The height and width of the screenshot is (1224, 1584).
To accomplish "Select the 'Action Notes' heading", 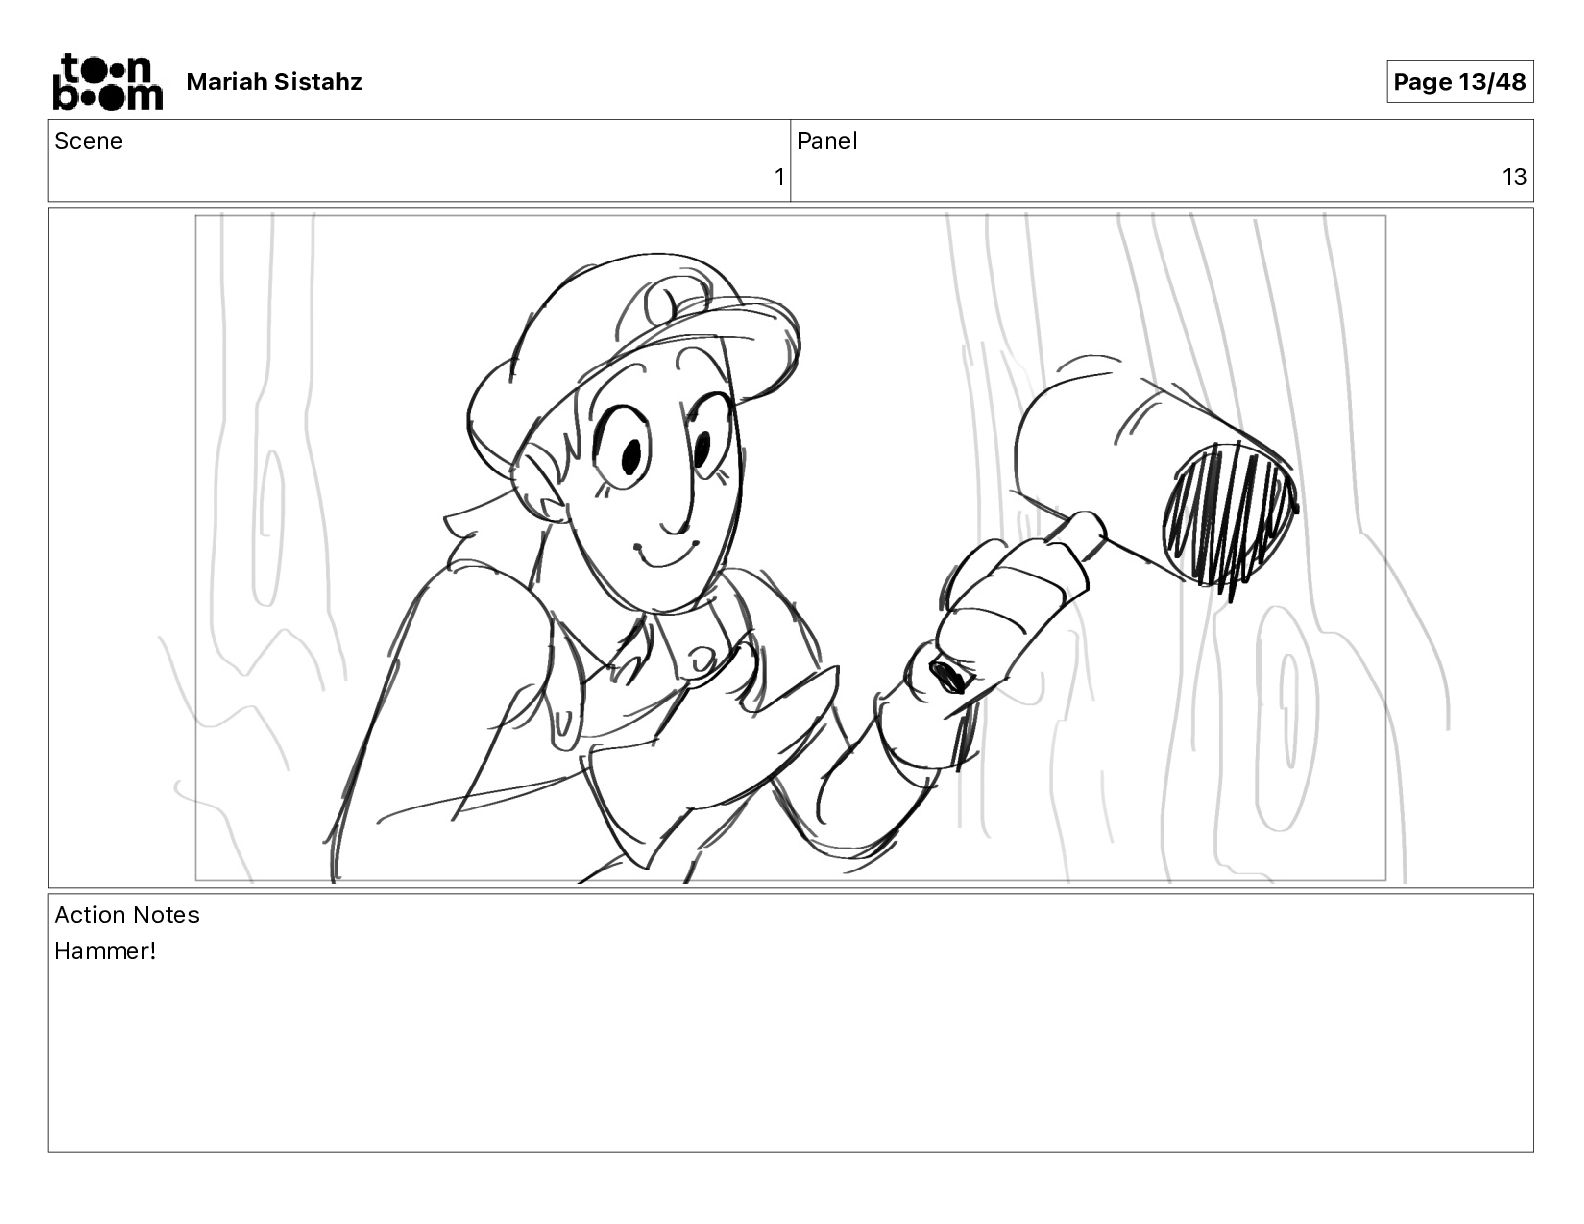I will [x=127, y=915].
